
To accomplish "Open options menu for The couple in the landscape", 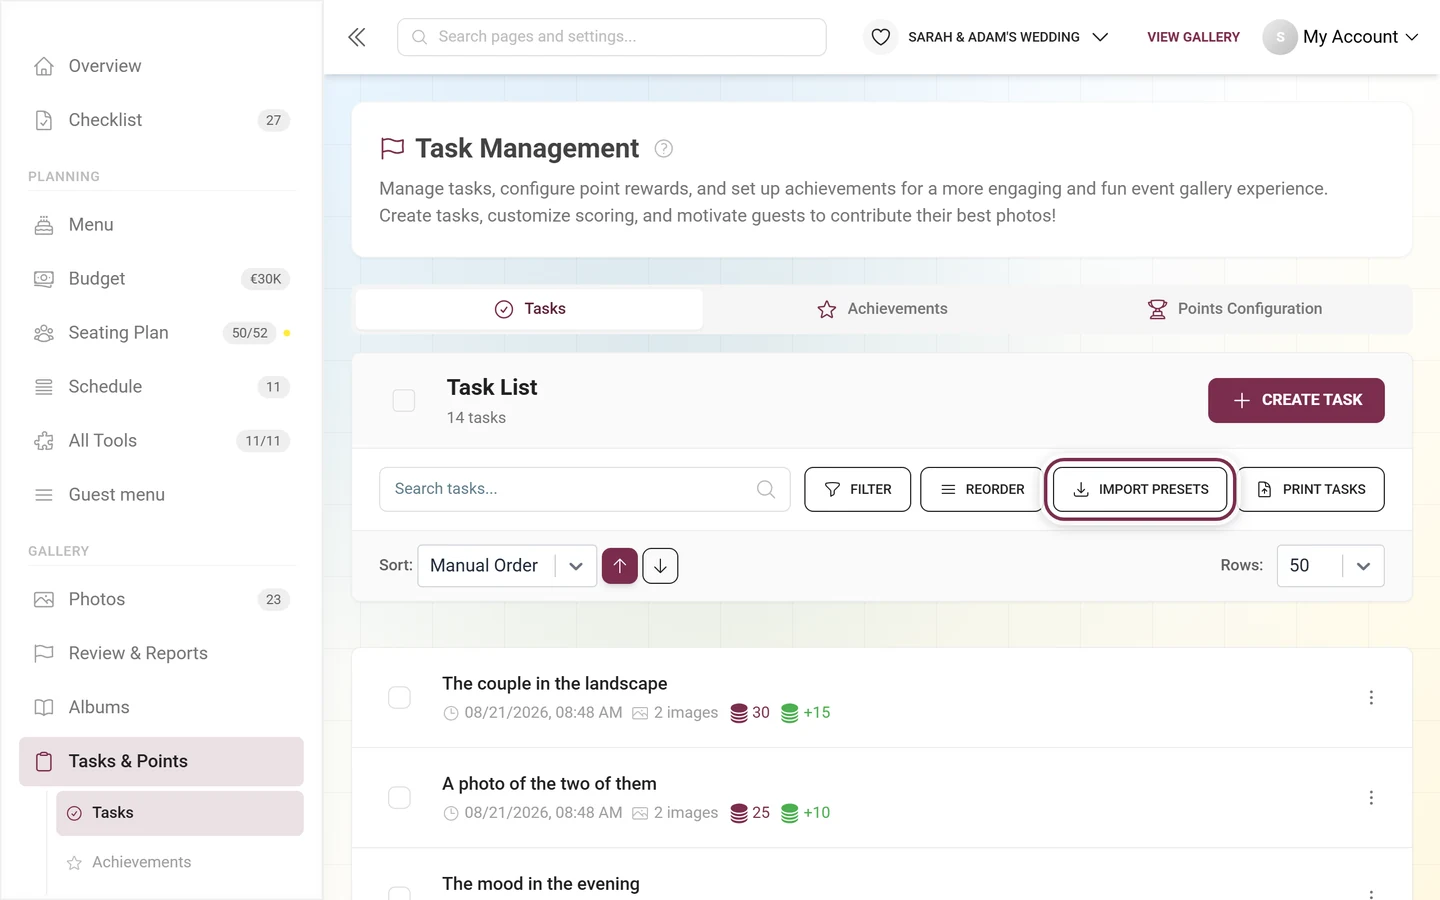I will point(1371,697).
